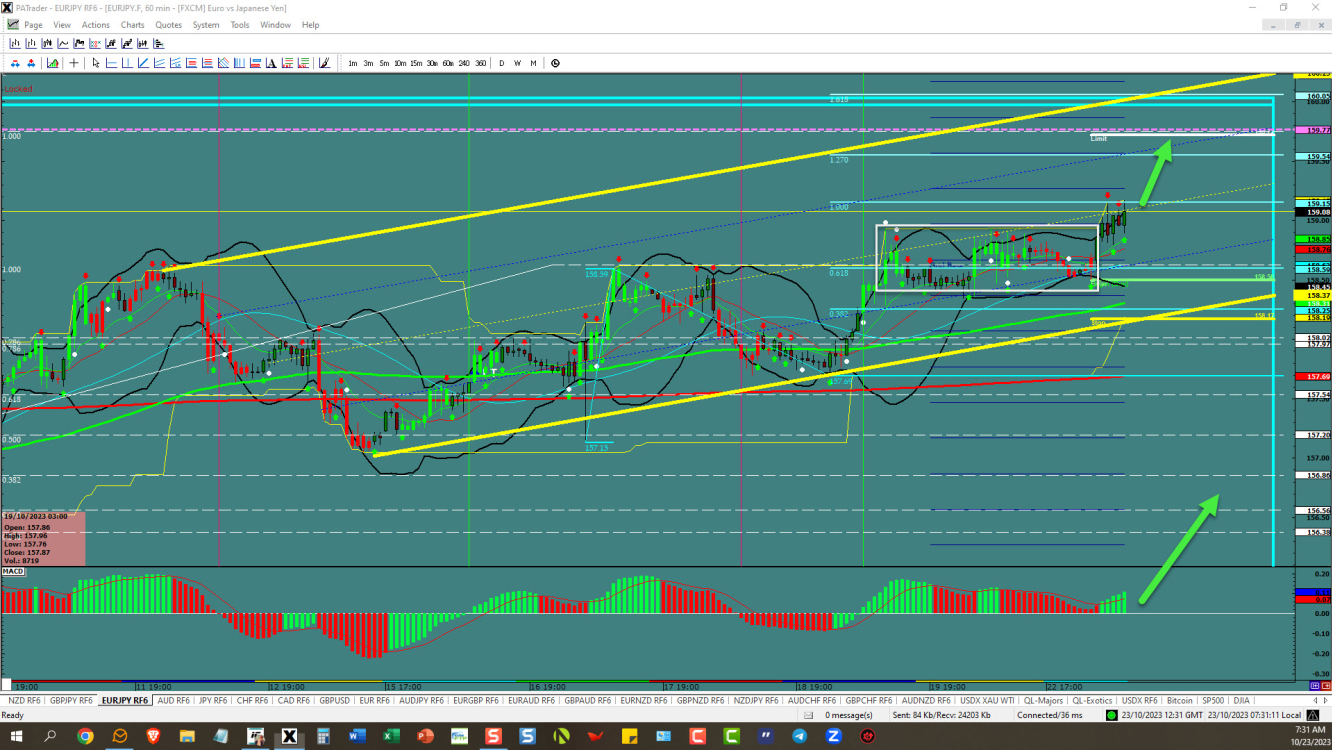The width and height of the screenshot is (1332, 750).
Task: Set timeframe to 60m
Action: [448, 63]
